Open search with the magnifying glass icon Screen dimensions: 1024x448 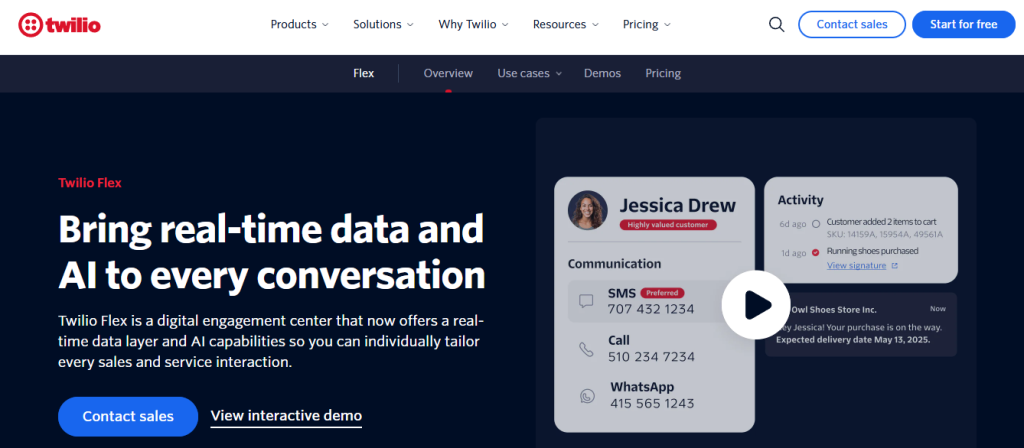tap(776, 25)
